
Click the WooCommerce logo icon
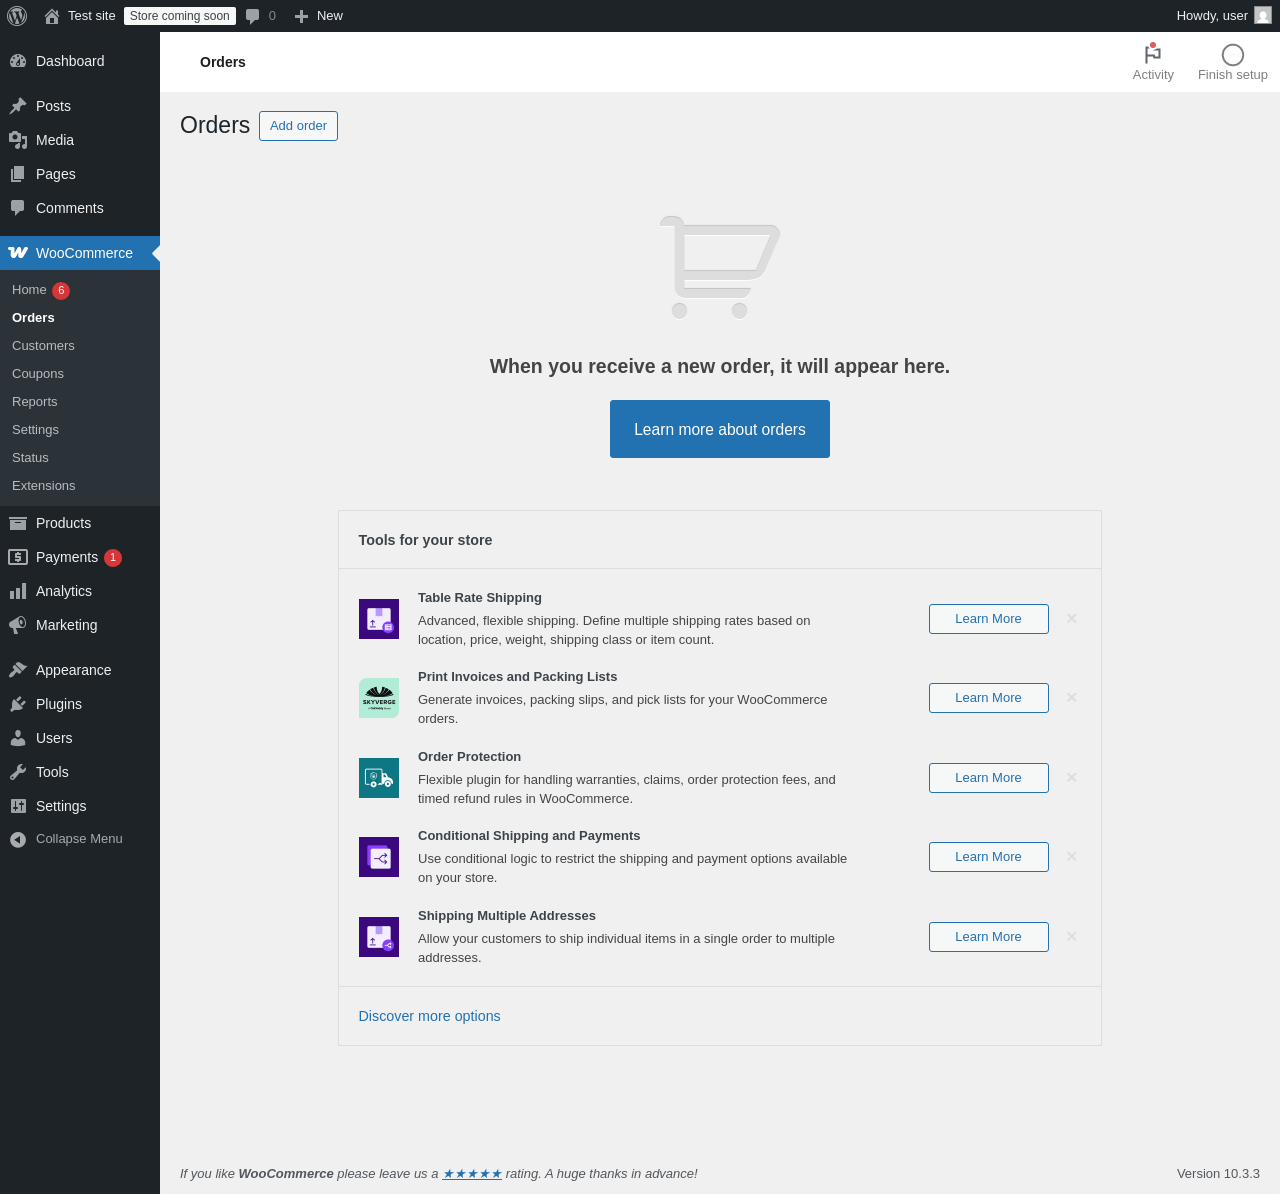pyautogui.click(x=18, y=253)
